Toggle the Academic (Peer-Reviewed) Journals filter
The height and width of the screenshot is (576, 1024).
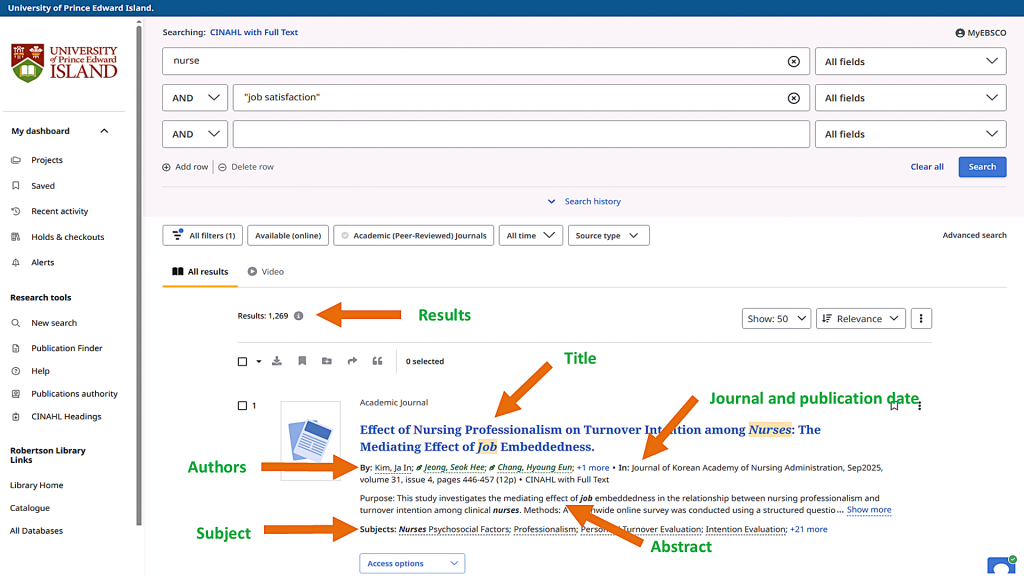[413, 236]
